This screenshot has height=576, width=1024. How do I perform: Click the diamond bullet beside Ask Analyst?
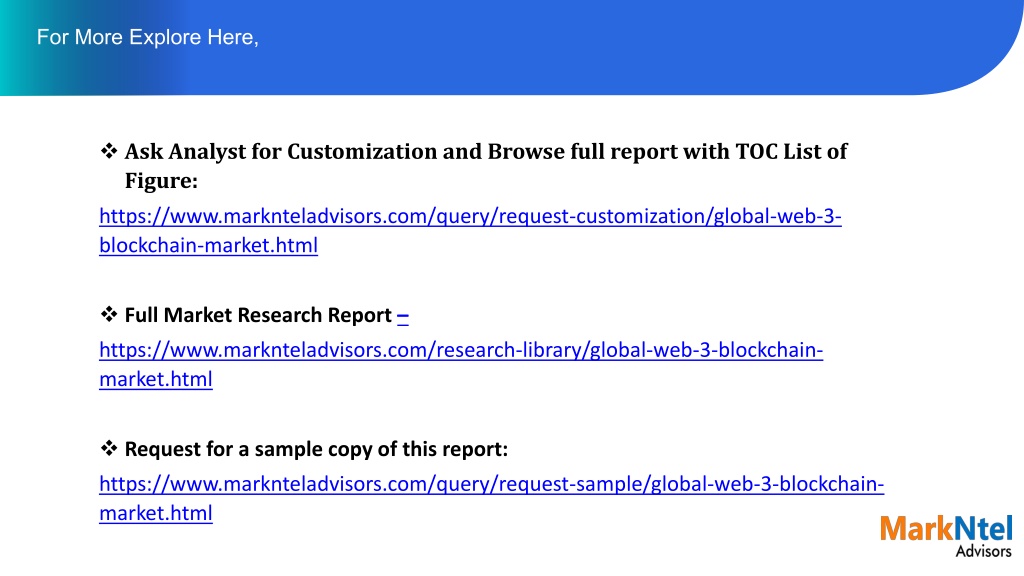click(x=108, y=152)
